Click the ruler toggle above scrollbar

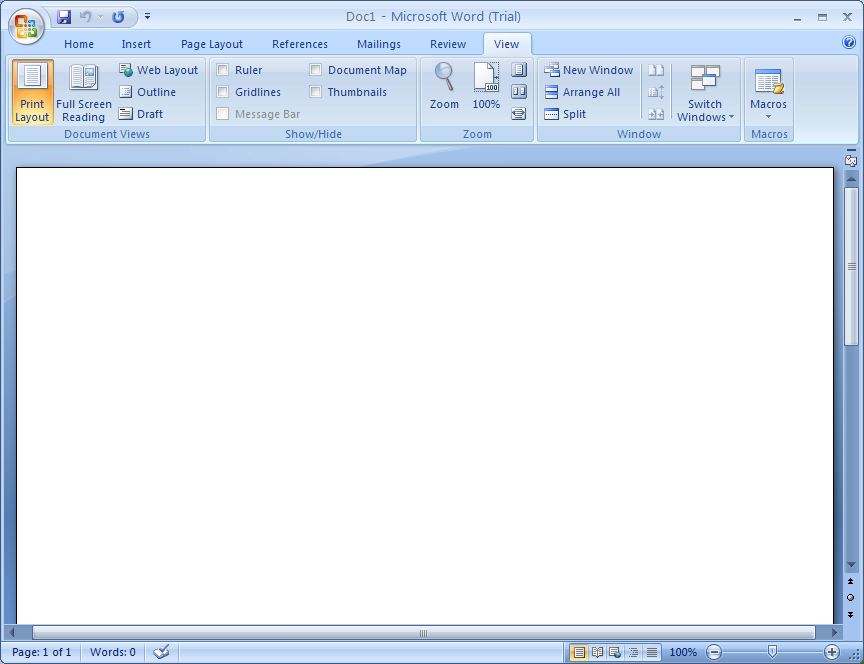tap(851, 160)
